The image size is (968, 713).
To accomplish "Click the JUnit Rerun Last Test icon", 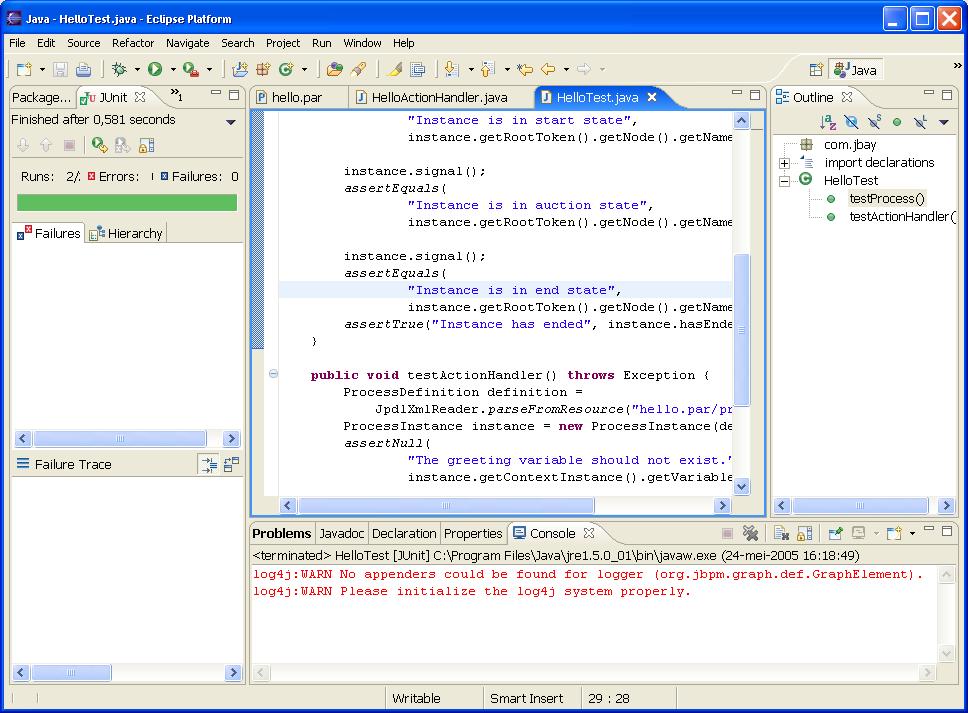I will [x=99, y=145].
